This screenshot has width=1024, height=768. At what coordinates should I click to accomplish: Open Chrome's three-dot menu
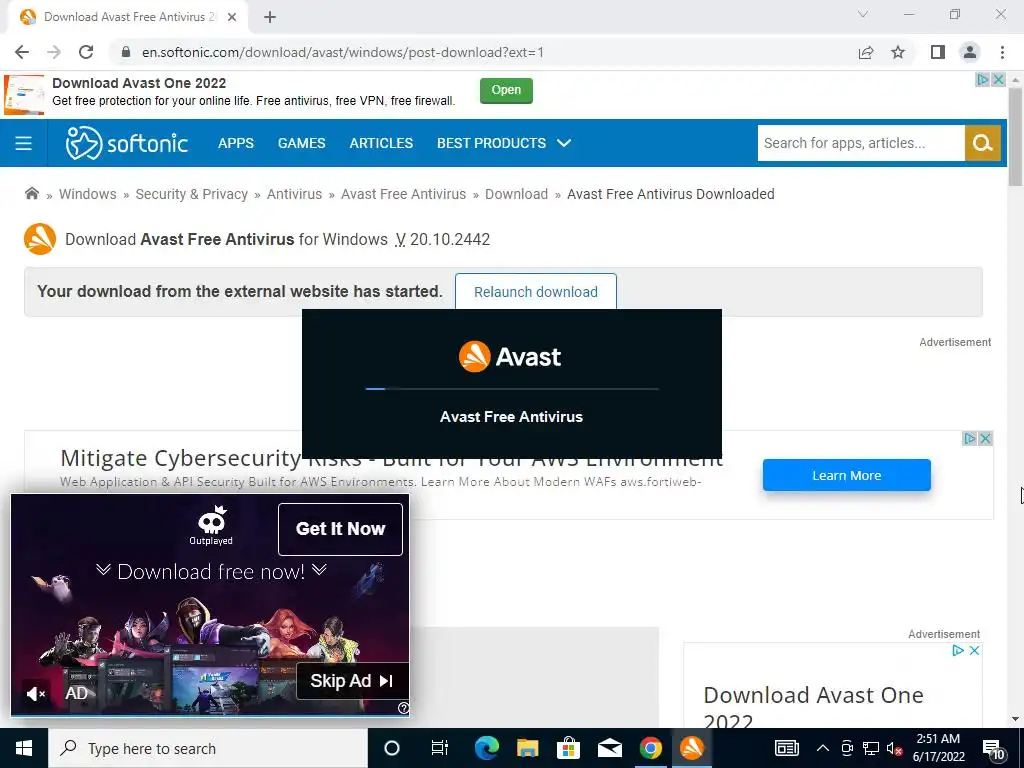point(1002,52)
